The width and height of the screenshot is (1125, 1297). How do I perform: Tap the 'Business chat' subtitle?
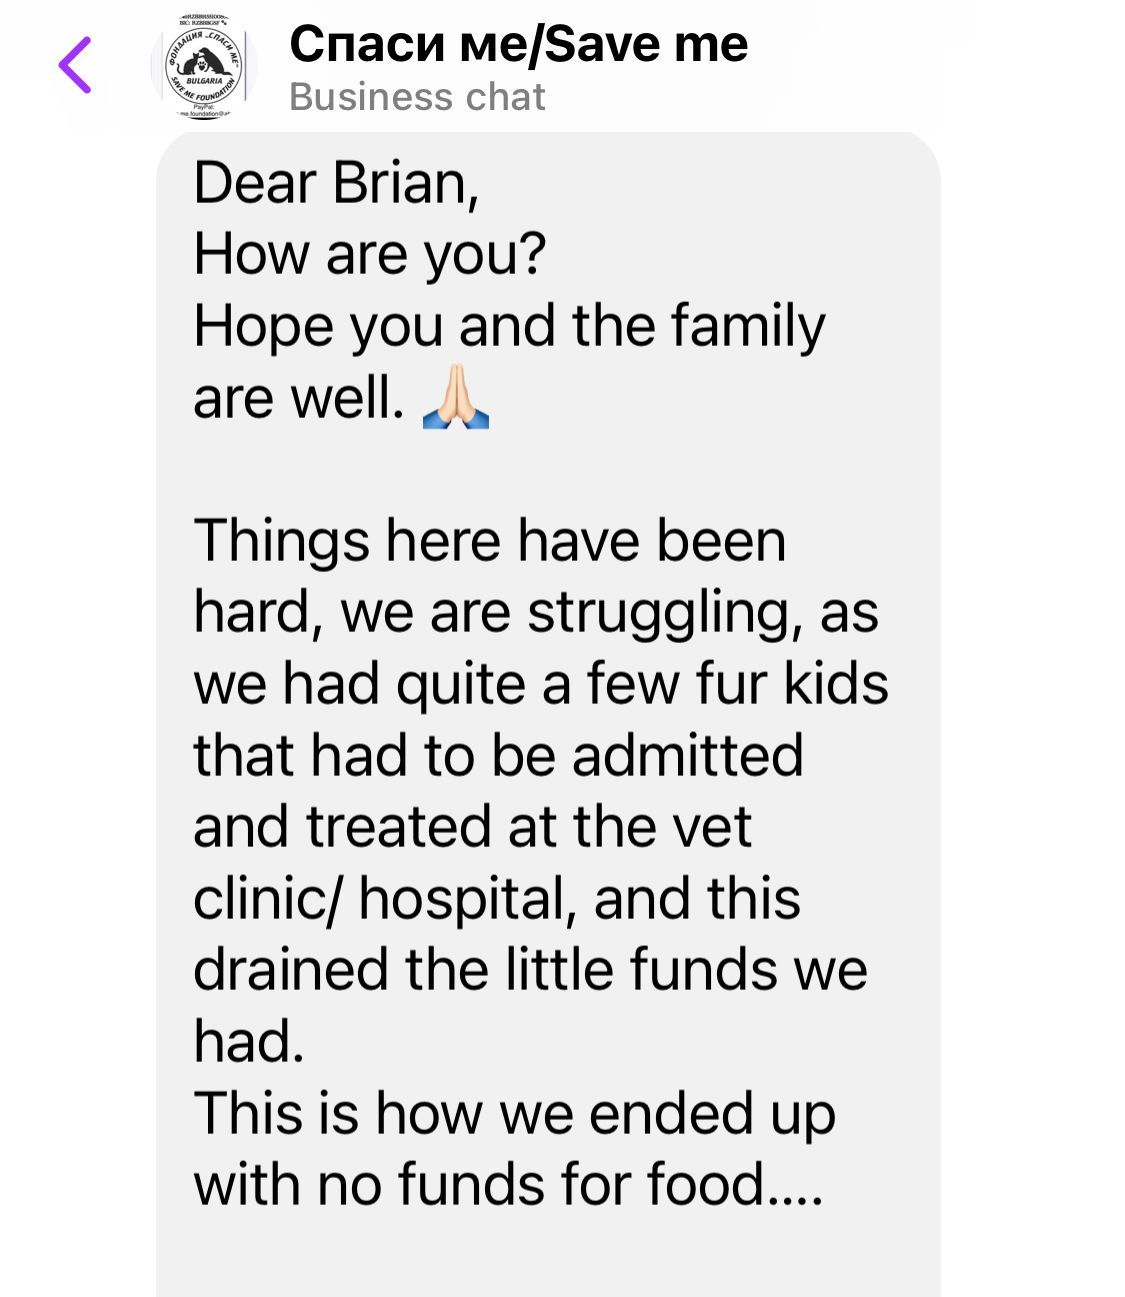[417, 97]
